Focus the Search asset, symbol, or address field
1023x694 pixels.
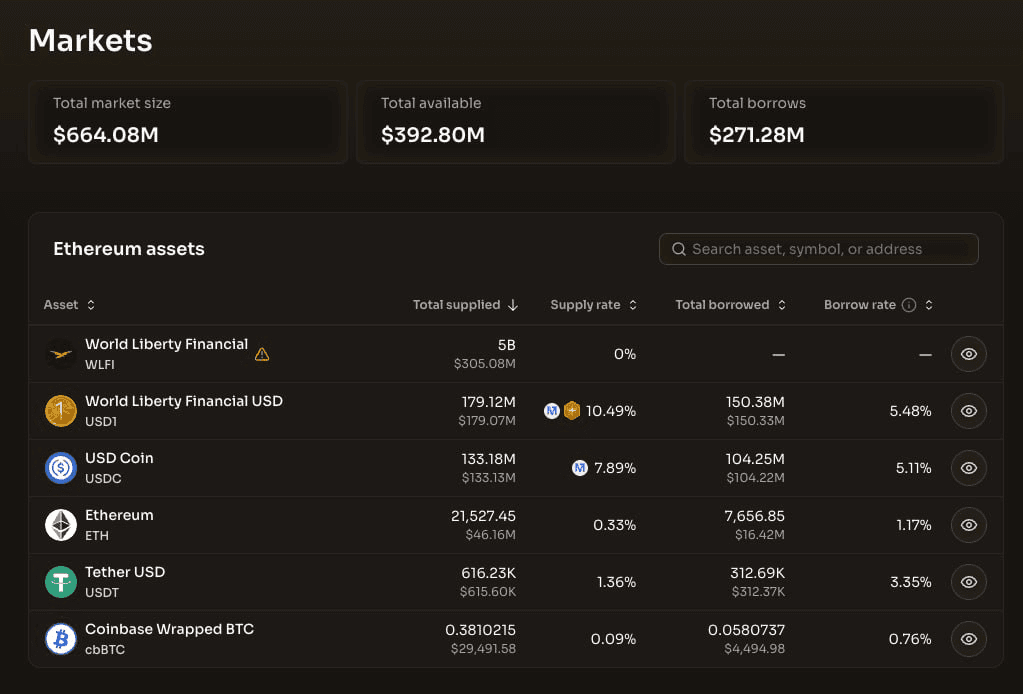pos(818,249)
